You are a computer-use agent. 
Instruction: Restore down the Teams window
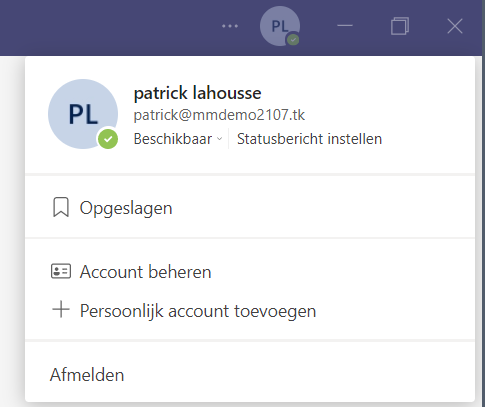click(x=400, y=26)
